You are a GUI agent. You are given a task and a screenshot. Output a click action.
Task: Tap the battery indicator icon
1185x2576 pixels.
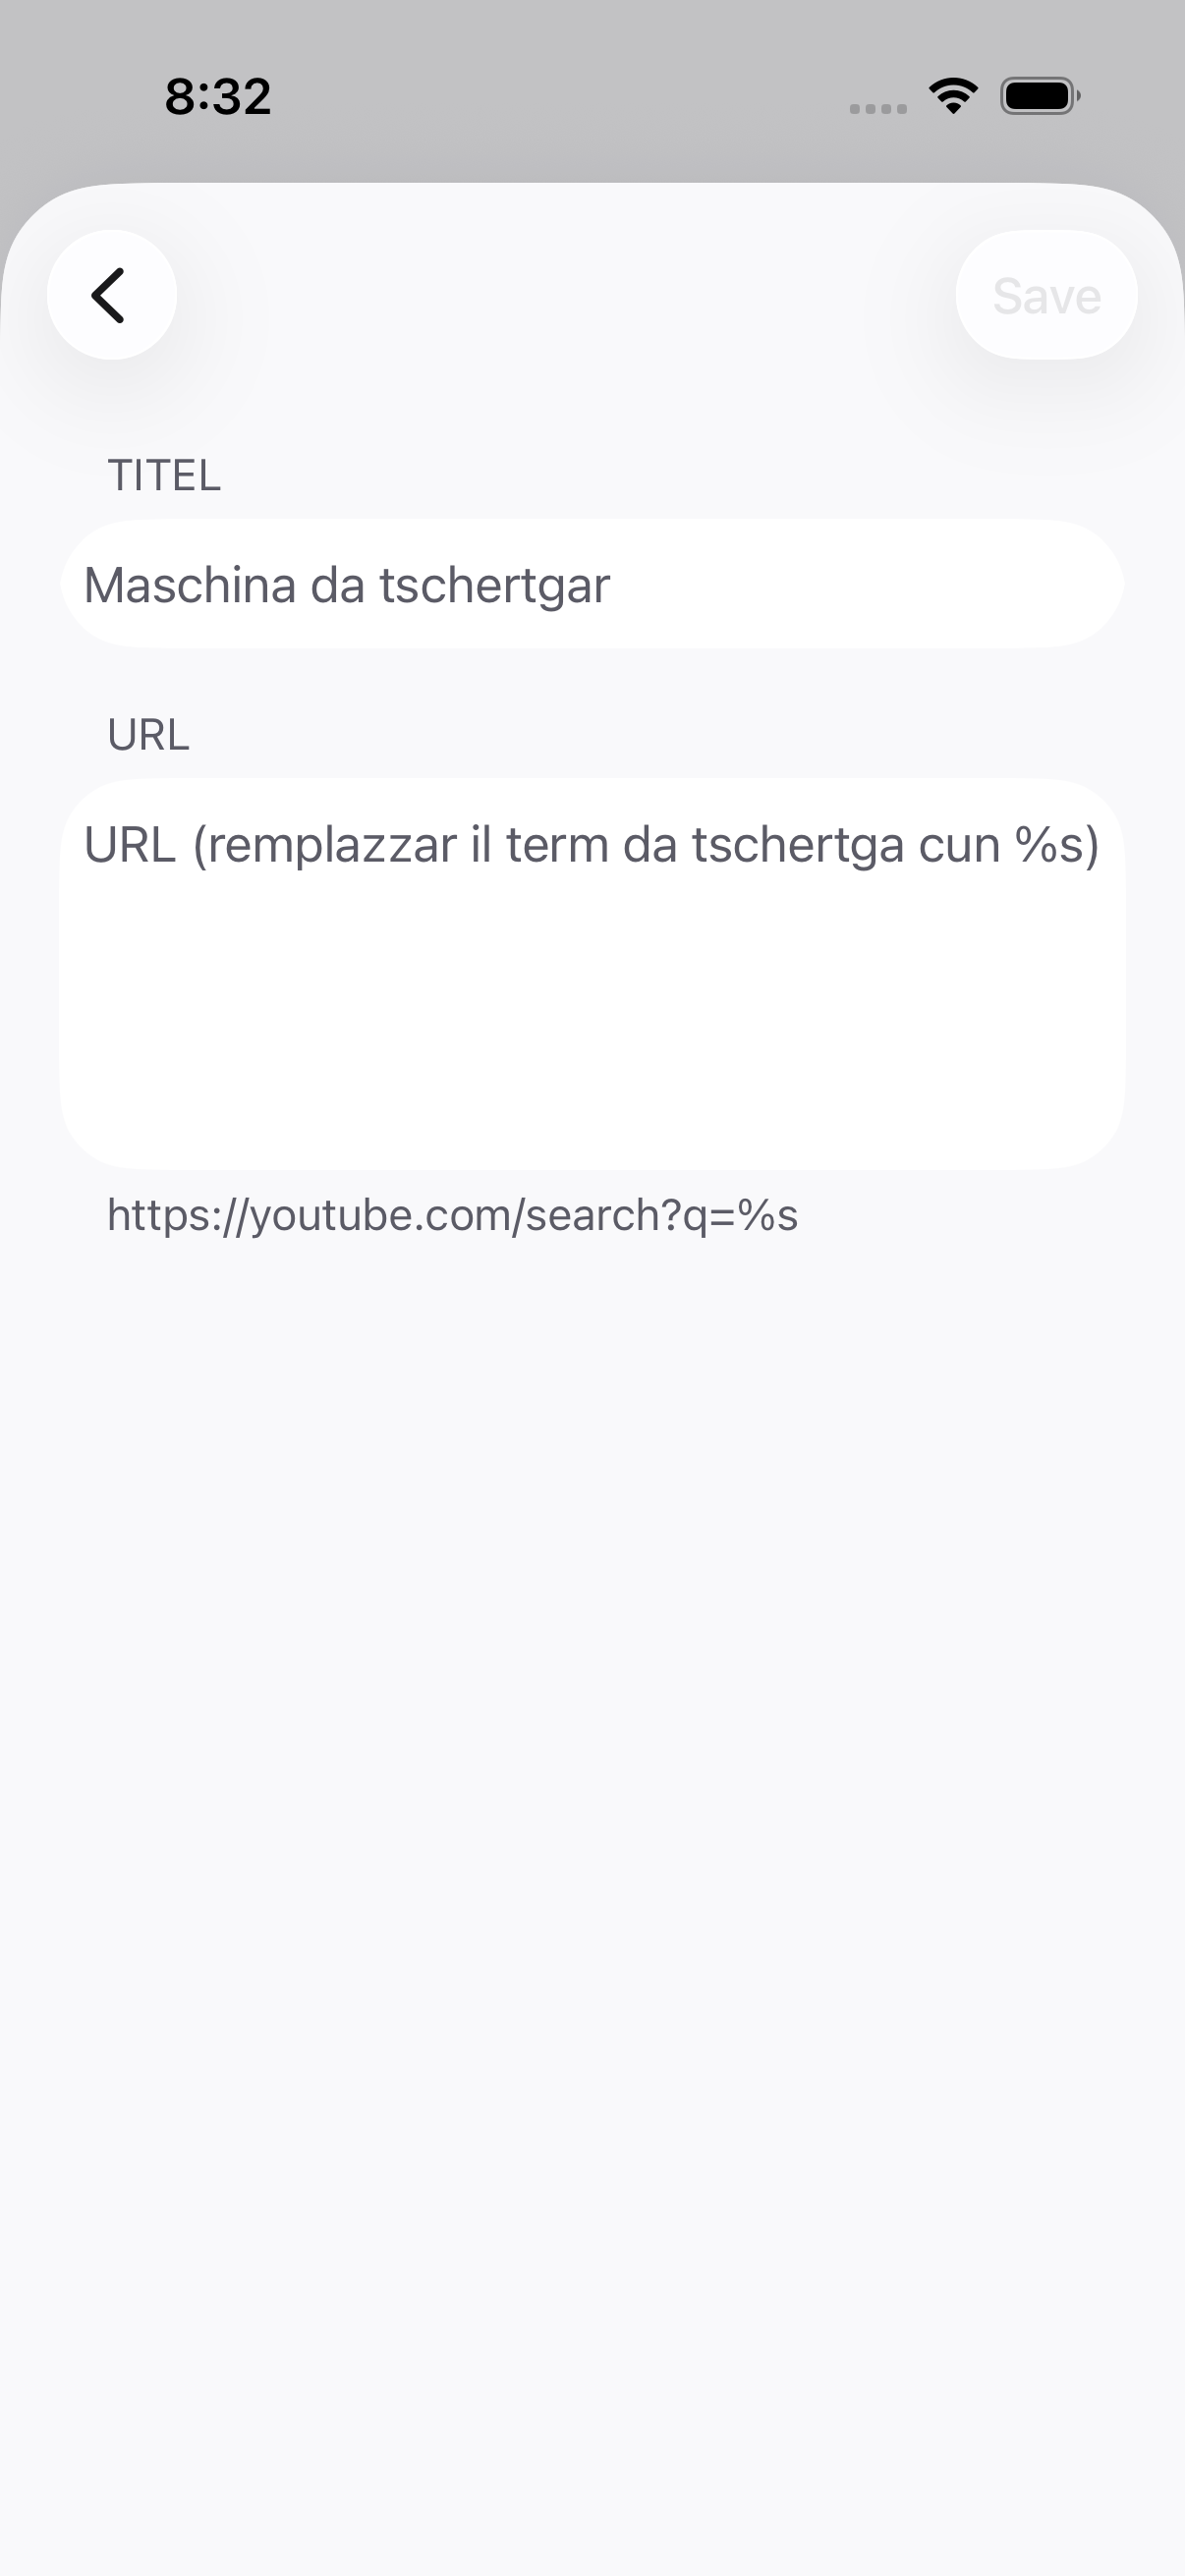[x=1040, y=96]
